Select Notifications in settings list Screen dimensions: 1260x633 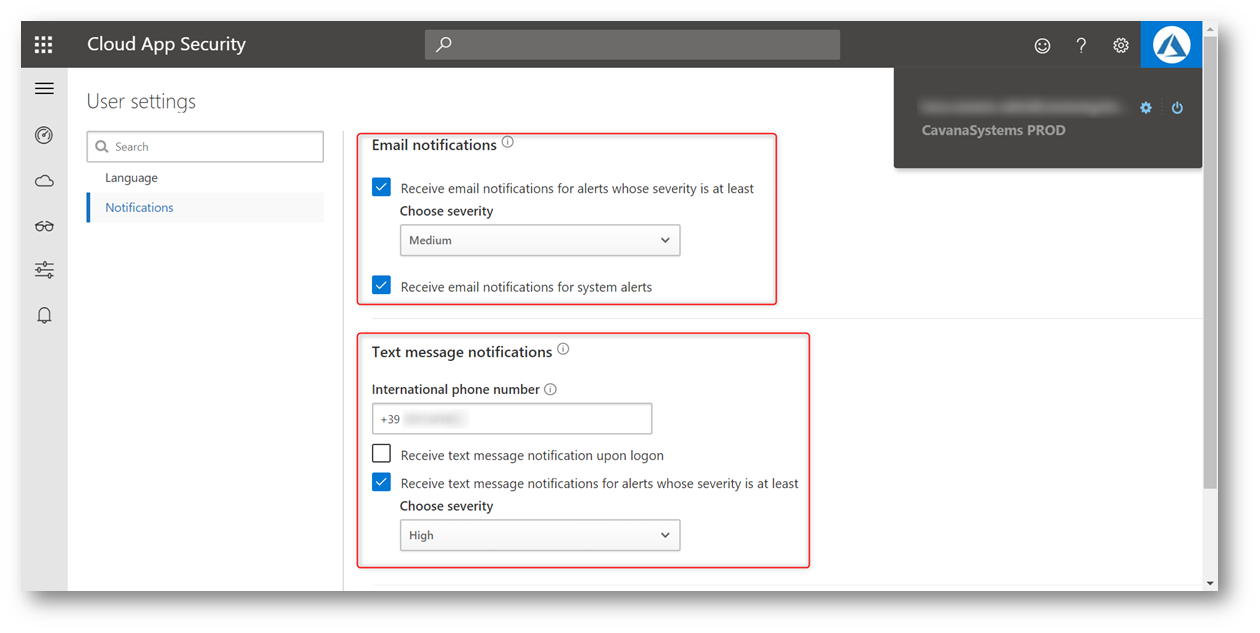[x=205, y=207]
